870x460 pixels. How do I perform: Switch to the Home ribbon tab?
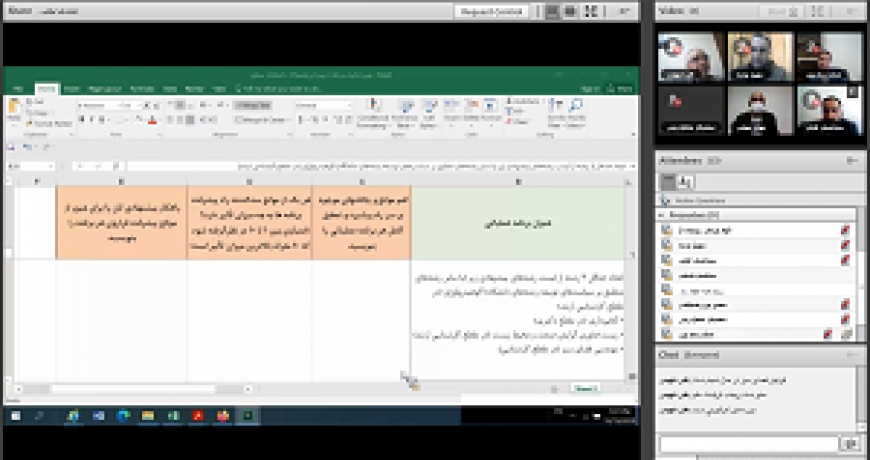click(x=47, y=89)
